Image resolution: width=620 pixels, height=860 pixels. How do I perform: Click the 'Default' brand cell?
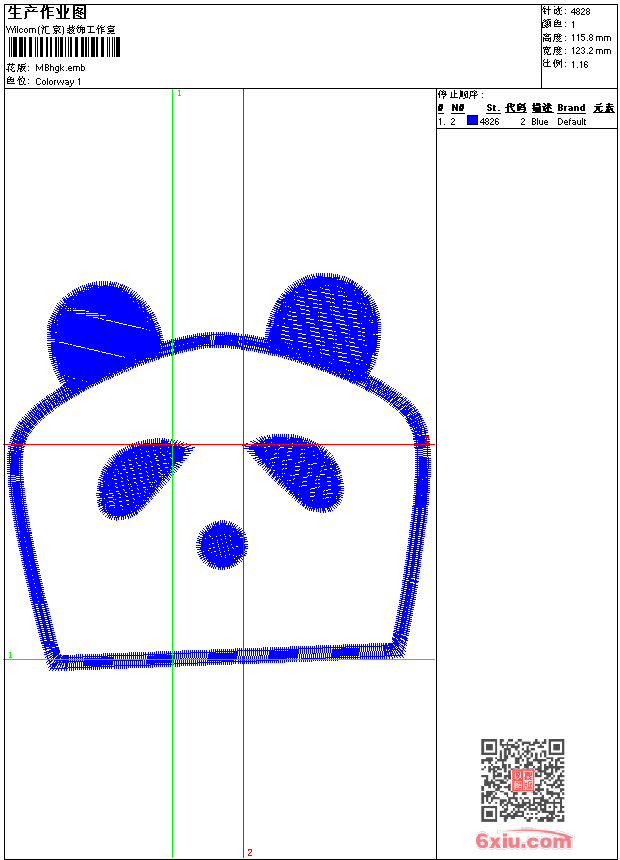[x=572, y=122]
